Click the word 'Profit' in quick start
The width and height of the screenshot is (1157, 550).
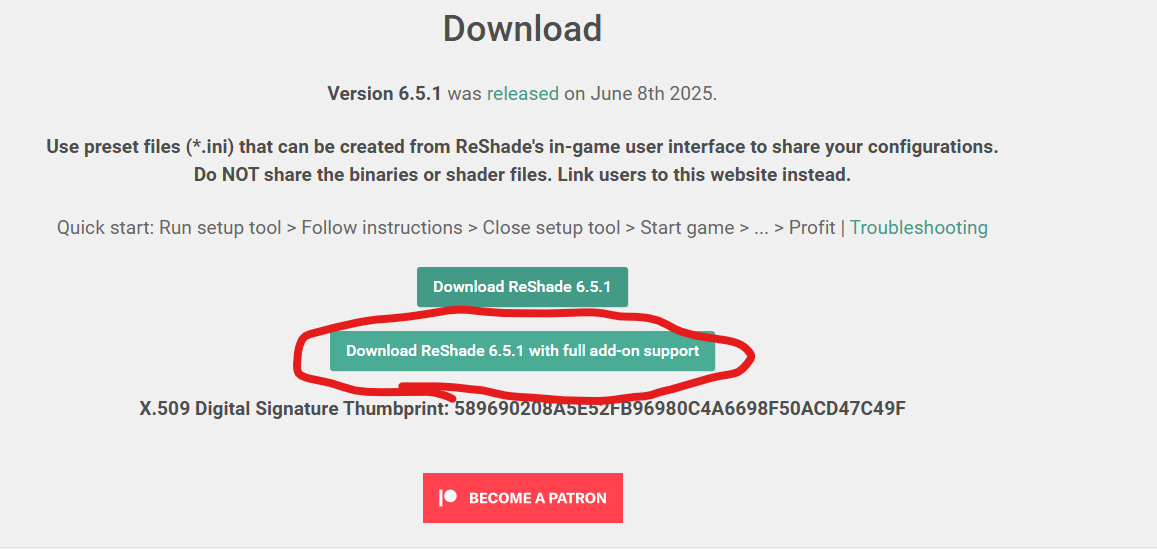click(x=812, y=227)
